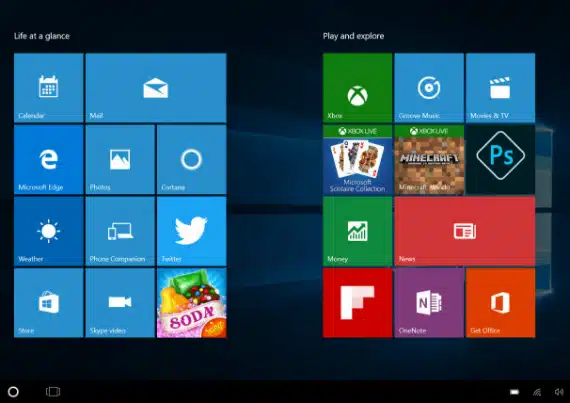Open the Store tile
The width and height of the screenshot is (570, 403).
[x=48, y=303]
